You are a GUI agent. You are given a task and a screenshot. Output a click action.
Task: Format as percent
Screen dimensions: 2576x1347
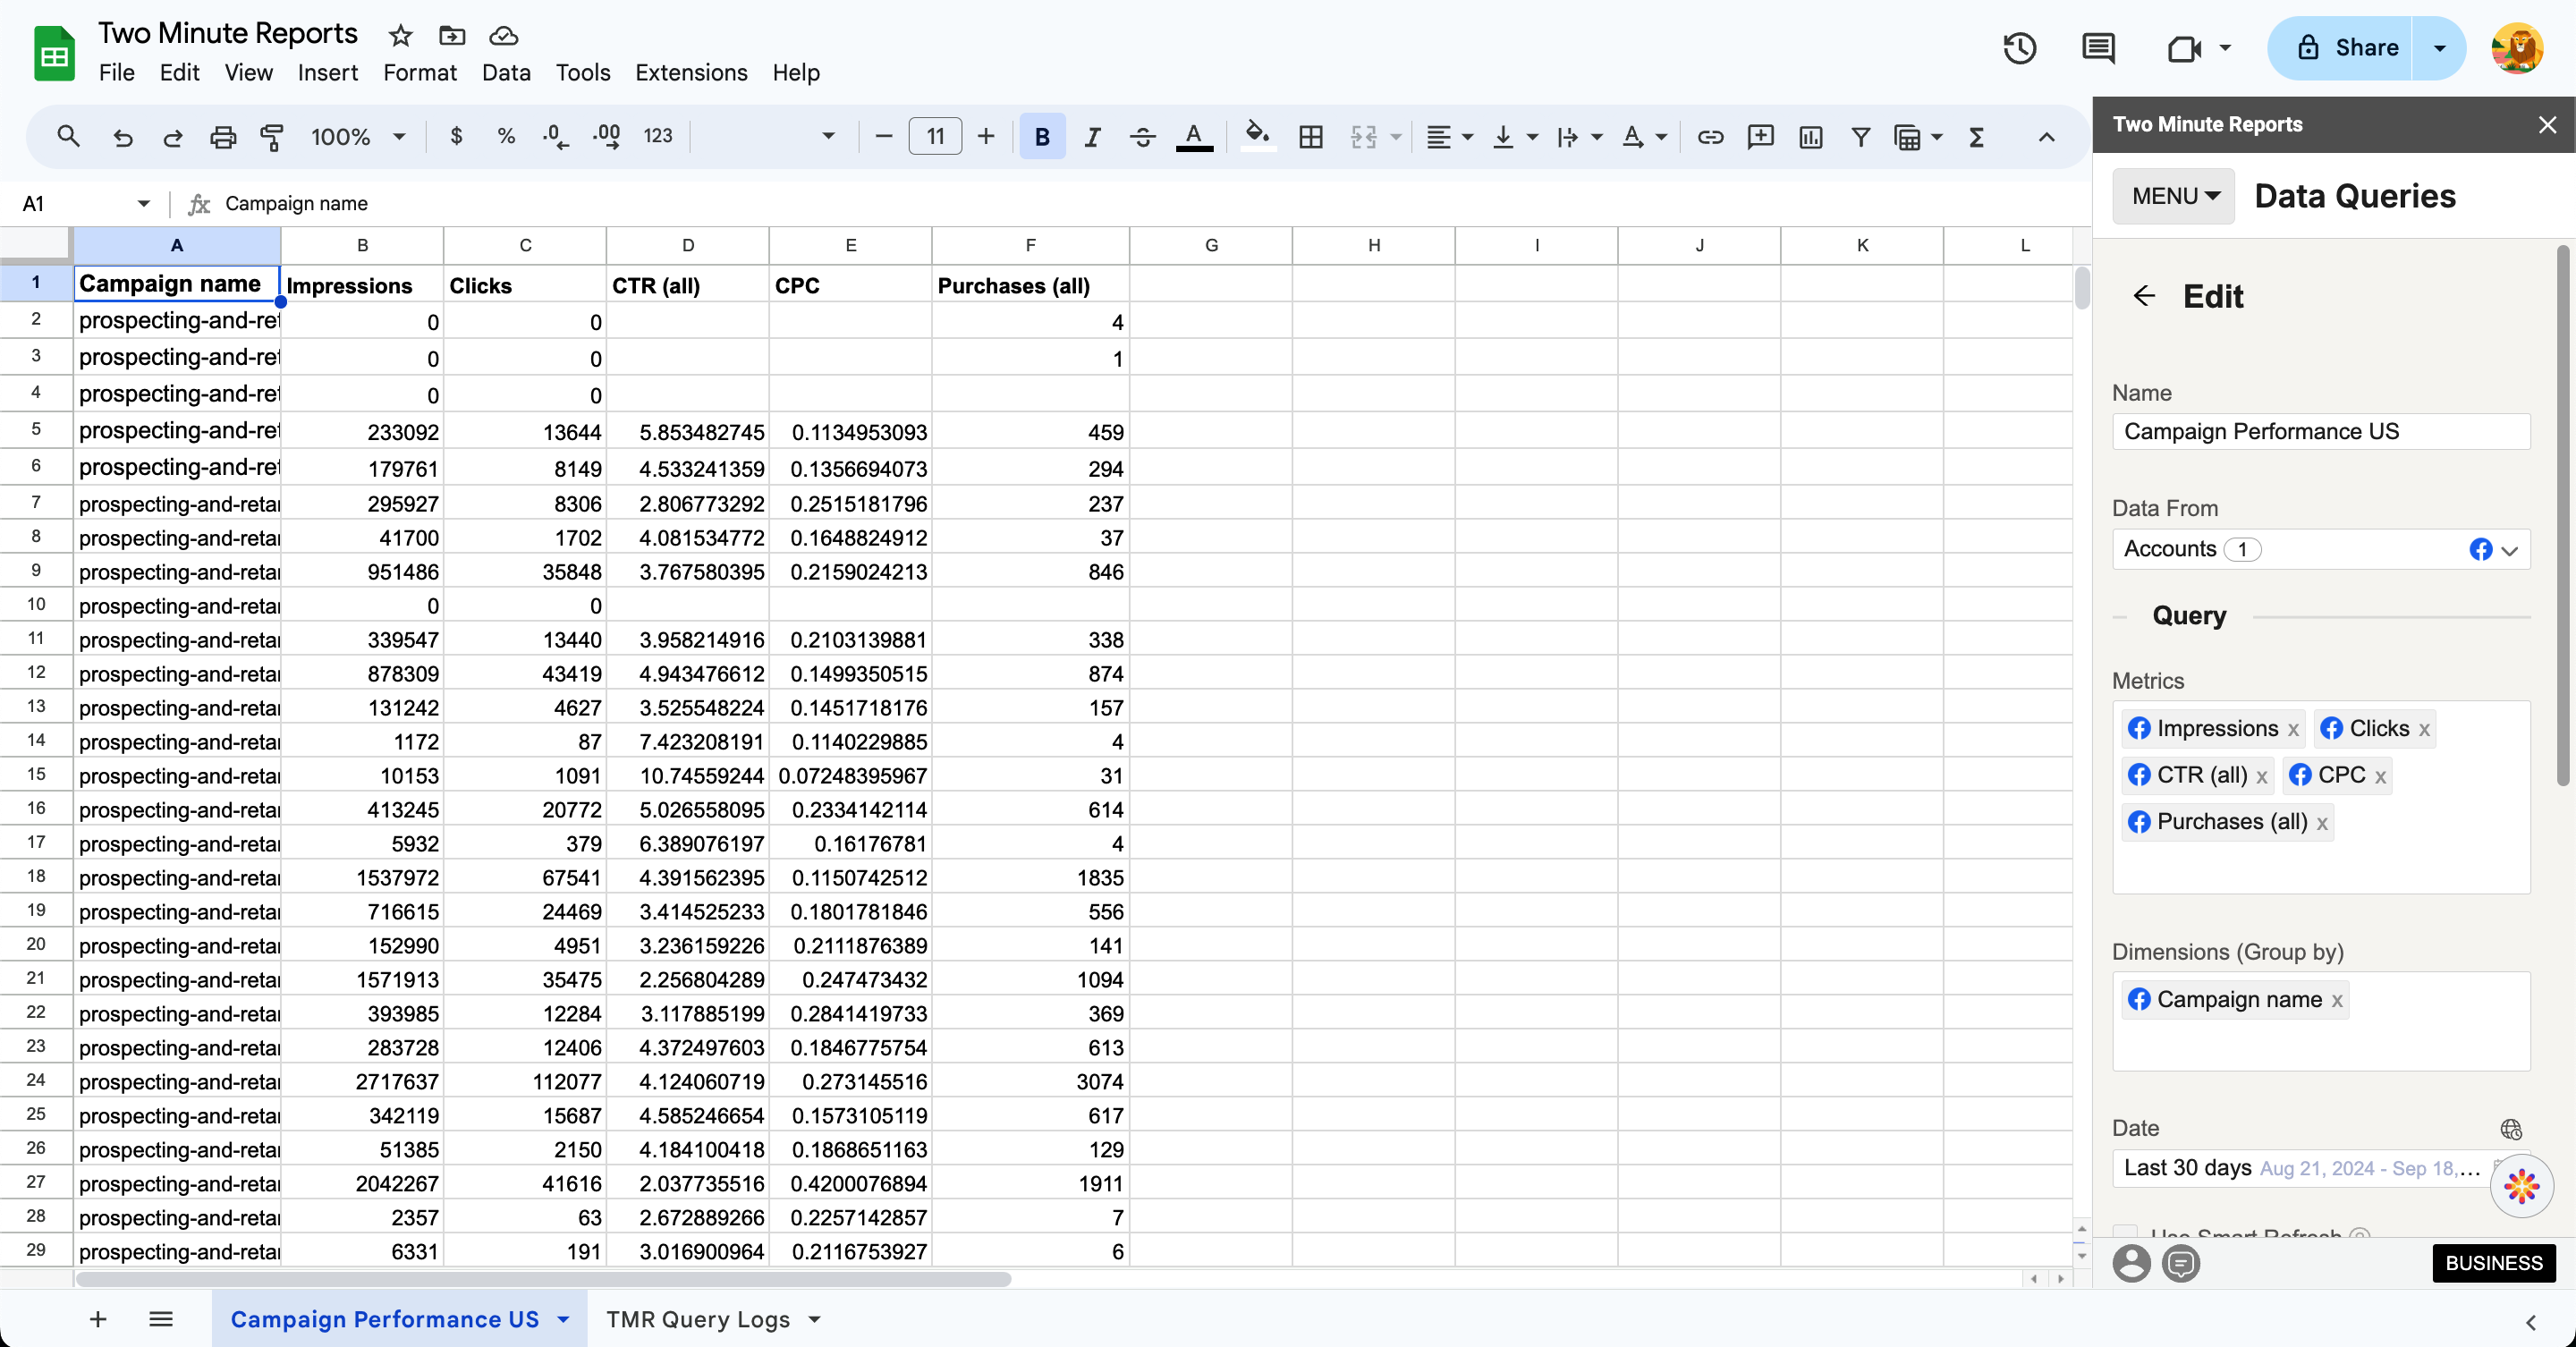coord(506,136)
